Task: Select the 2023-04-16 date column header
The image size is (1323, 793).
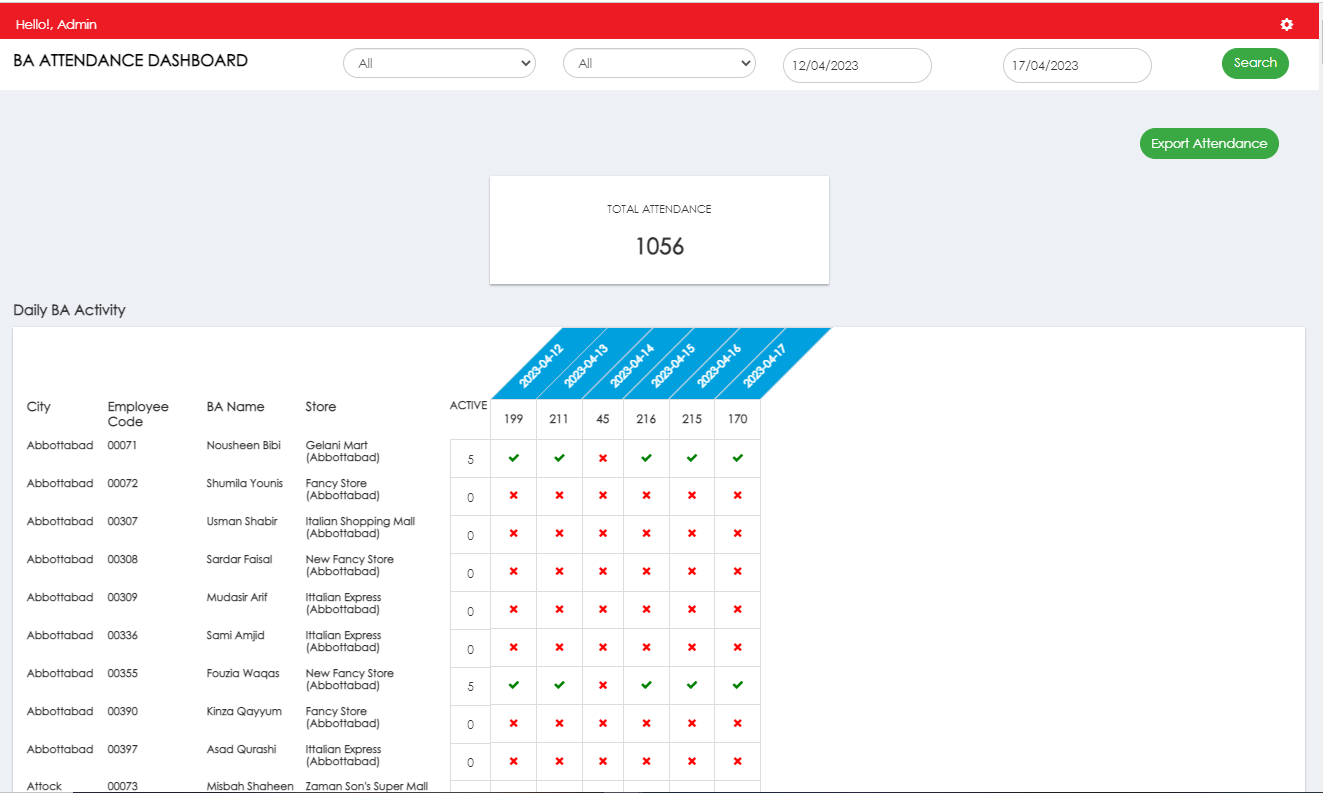Action: click(719, 366)
